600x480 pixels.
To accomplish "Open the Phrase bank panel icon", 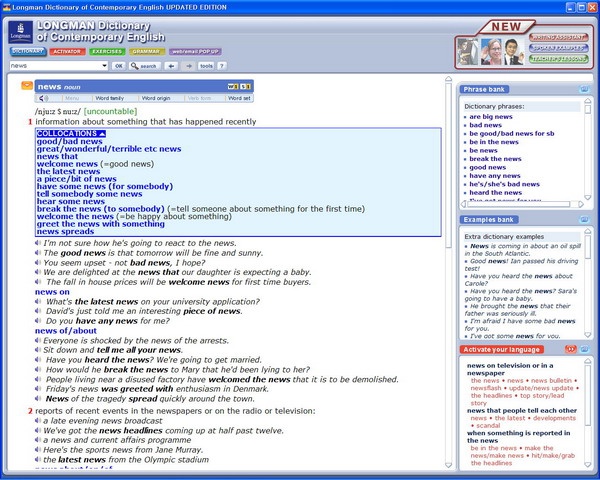I will point(584,89).
